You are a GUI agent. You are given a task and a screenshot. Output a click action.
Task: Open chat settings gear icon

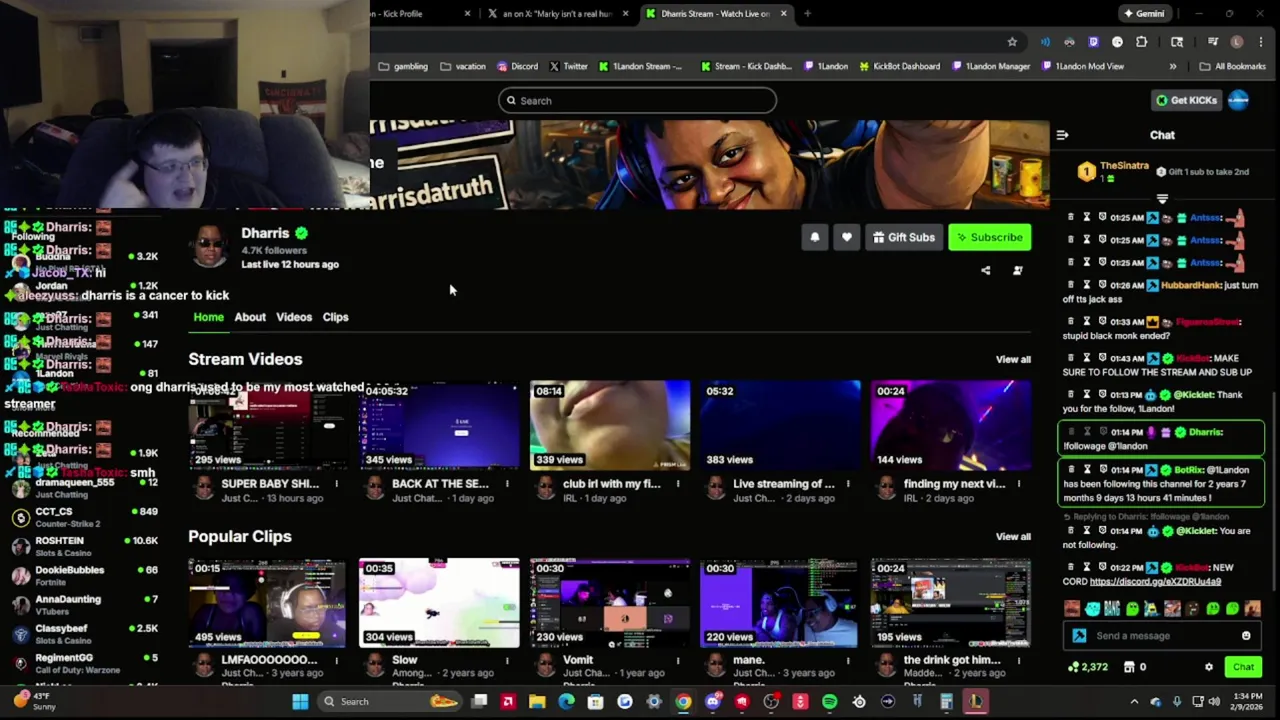(x=1209, y=667)
